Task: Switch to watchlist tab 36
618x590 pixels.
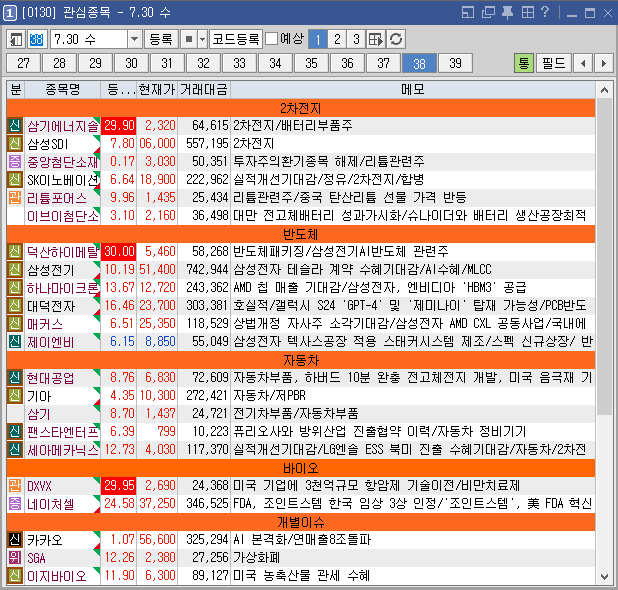Action: [347, 63]
